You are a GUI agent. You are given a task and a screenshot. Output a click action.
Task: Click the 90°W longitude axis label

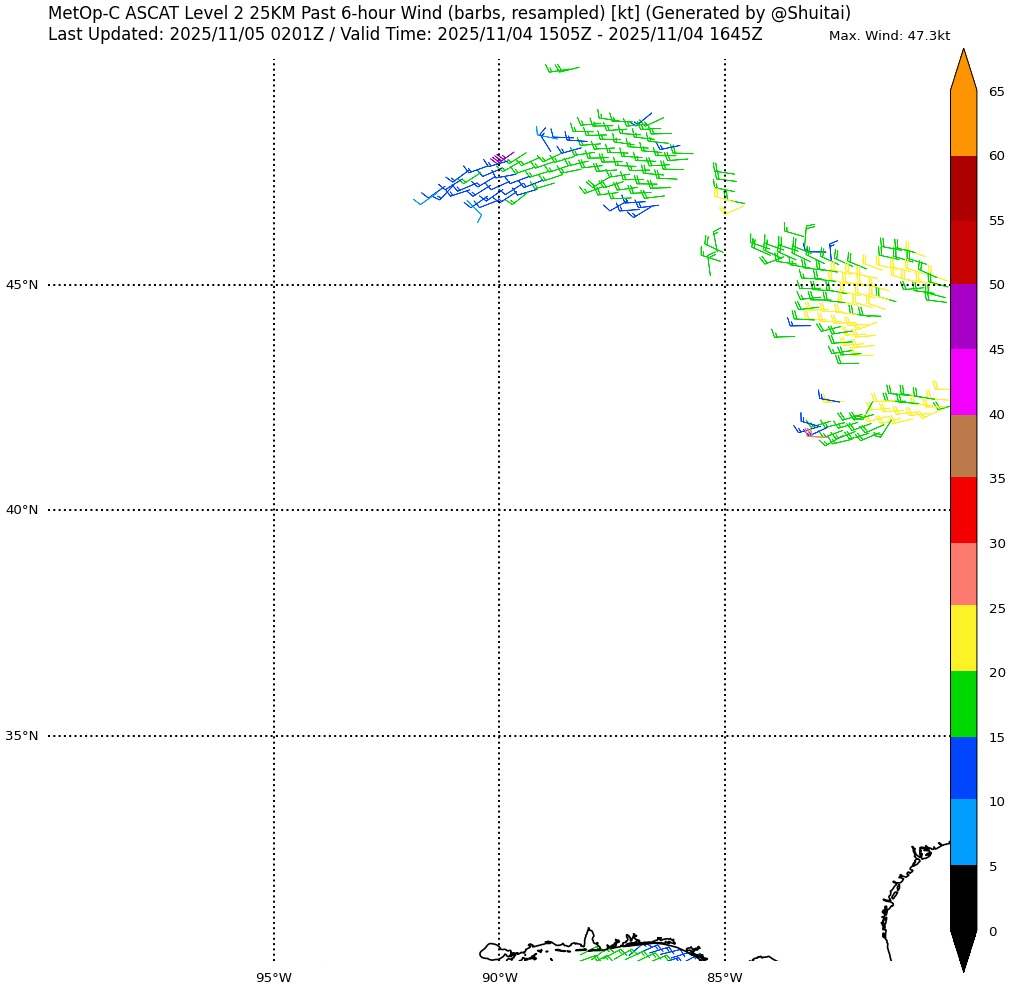[x=499, y=978]
